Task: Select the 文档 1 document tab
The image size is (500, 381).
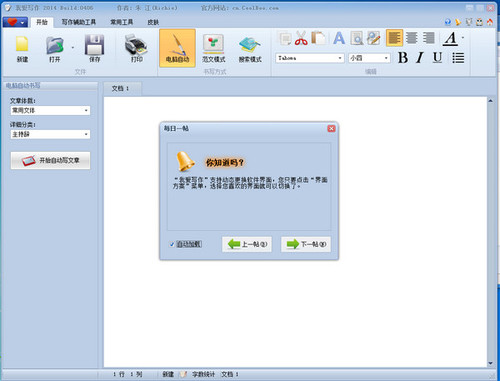Action: (x=122, y=89)
